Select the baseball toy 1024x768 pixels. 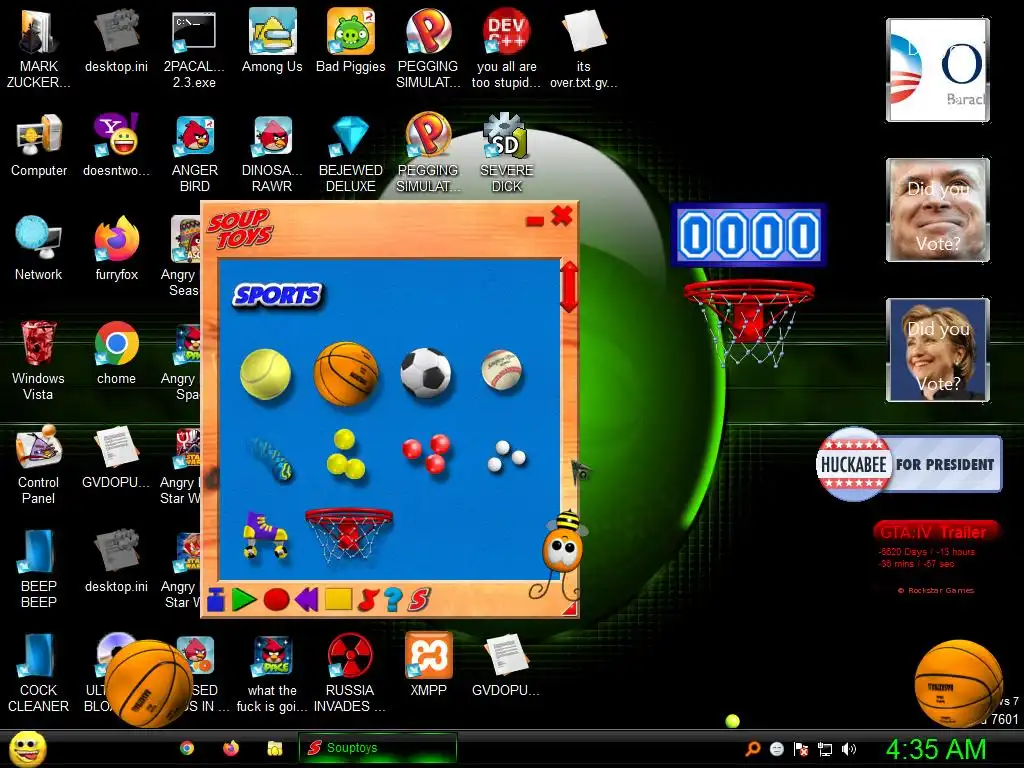[502, 370]
